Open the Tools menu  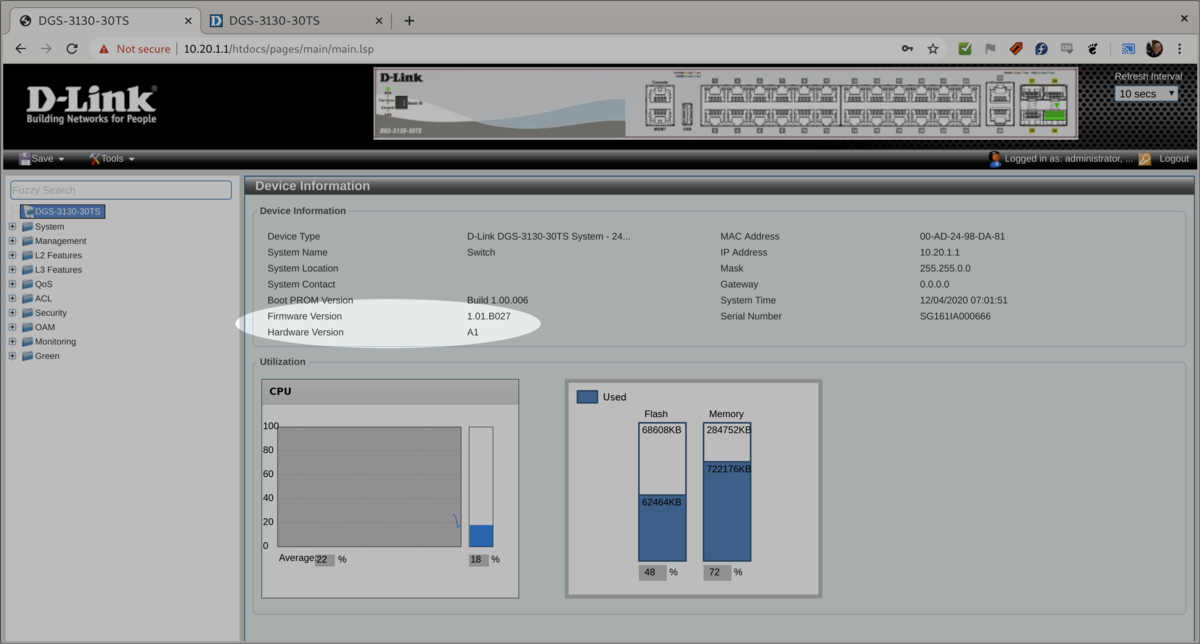click(x=112, y=159)
